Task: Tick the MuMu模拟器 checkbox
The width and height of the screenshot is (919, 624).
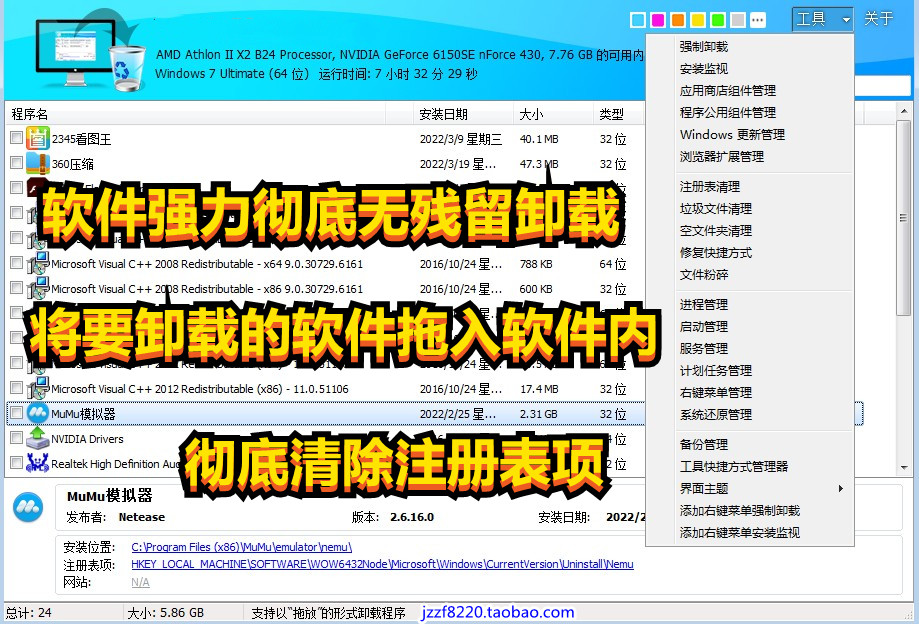Action: 16,412
